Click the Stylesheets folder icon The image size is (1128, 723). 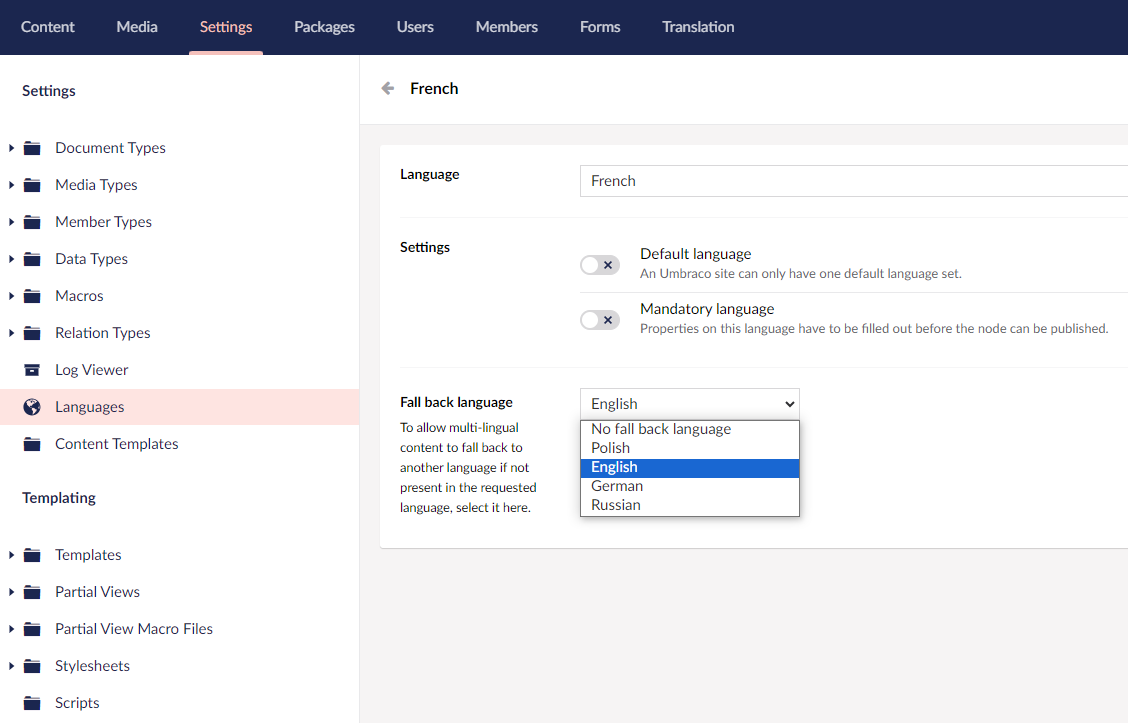[31, 665]
